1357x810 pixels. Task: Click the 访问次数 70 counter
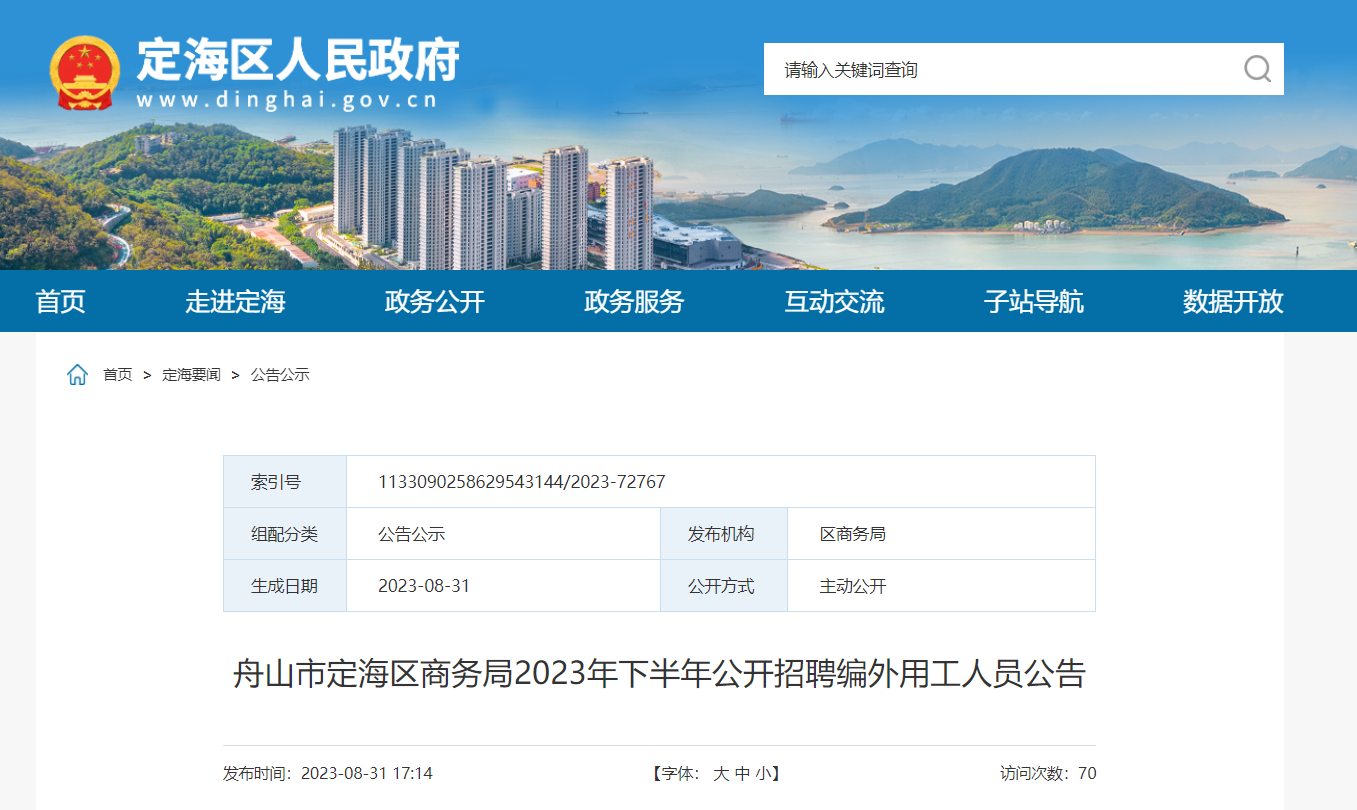pyautogui.click(x=1048, y=774)
